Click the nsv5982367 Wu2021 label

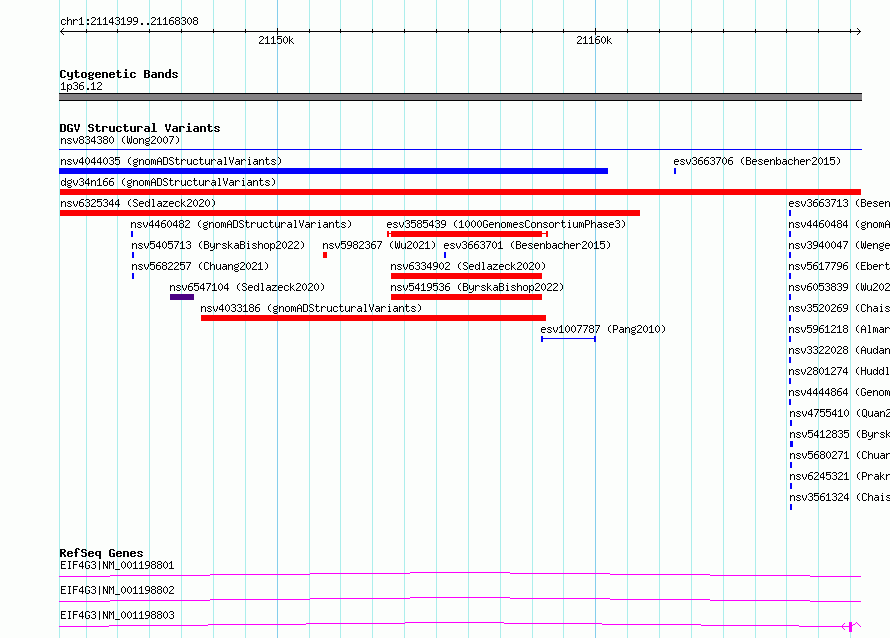pyautogui.click(x=379, y=245)
